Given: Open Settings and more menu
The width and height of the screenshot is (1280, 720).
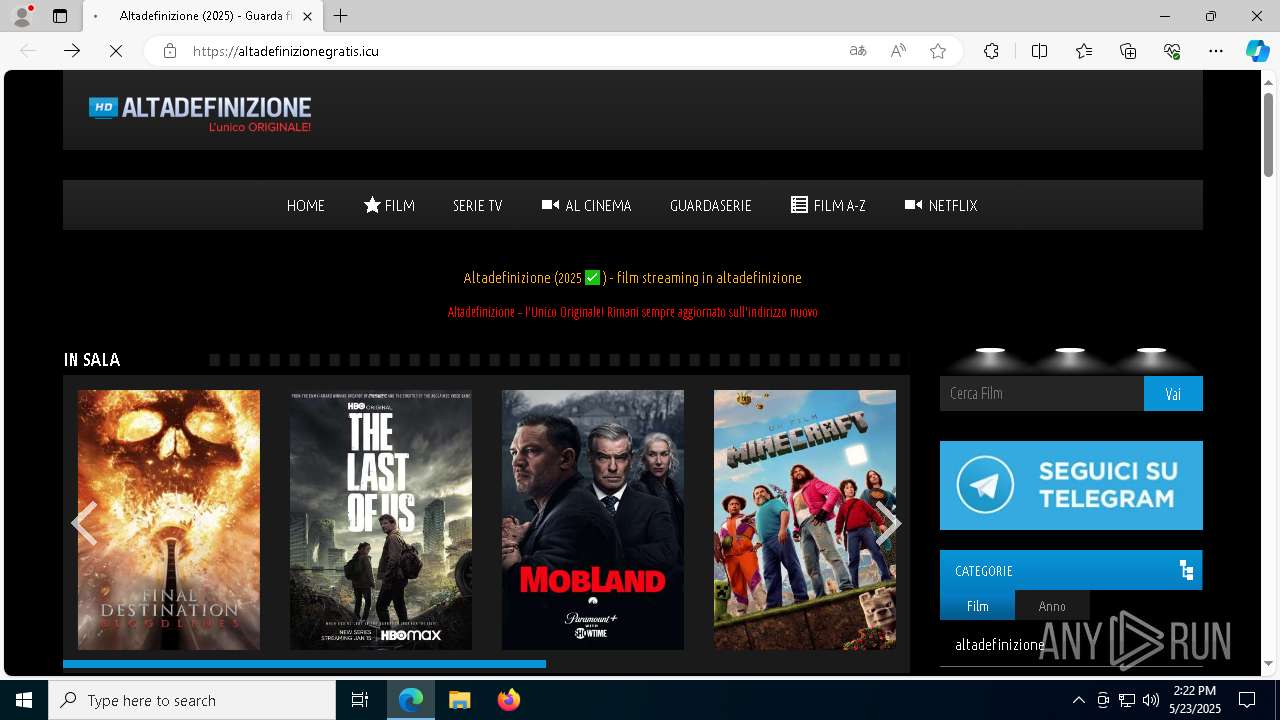Looking at the screenshot, I should click(1216, 51).
